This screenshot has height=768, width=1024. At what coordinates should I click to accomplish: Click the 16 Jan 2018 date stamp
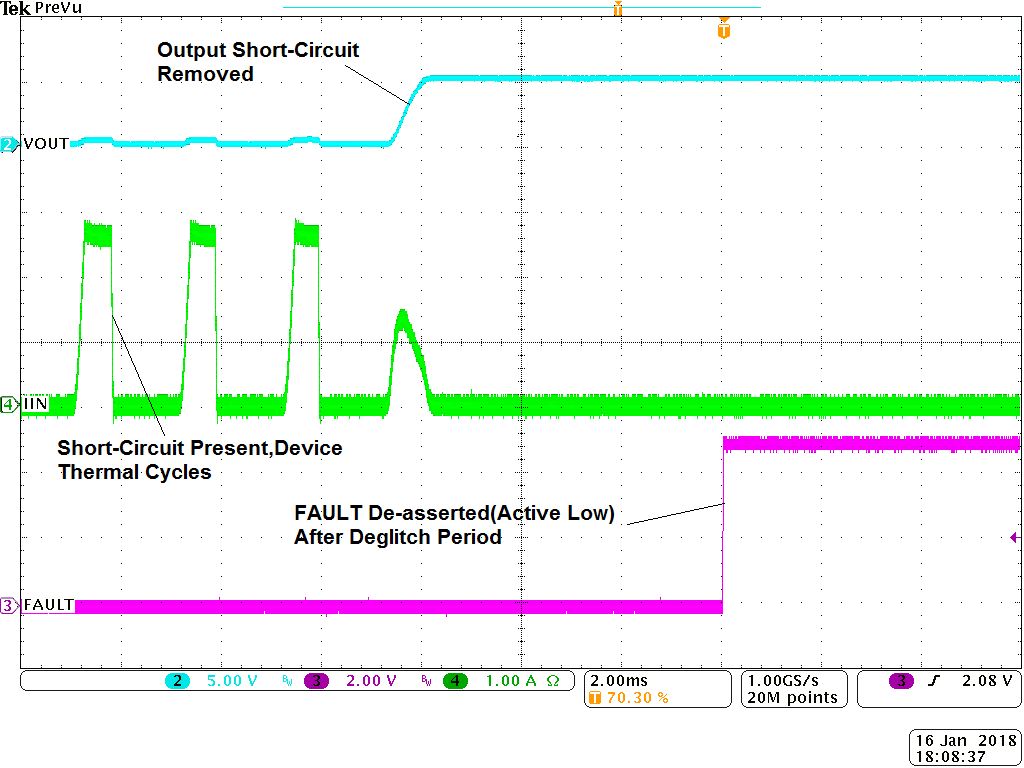964,741
